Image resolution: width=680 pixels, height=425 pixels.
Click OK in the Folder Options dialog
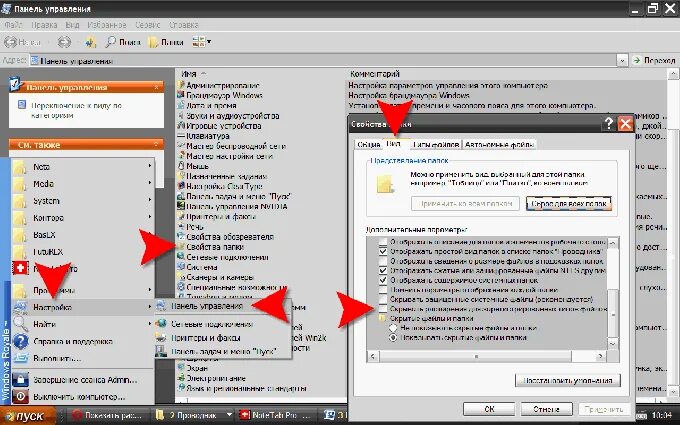click(489, 409)
